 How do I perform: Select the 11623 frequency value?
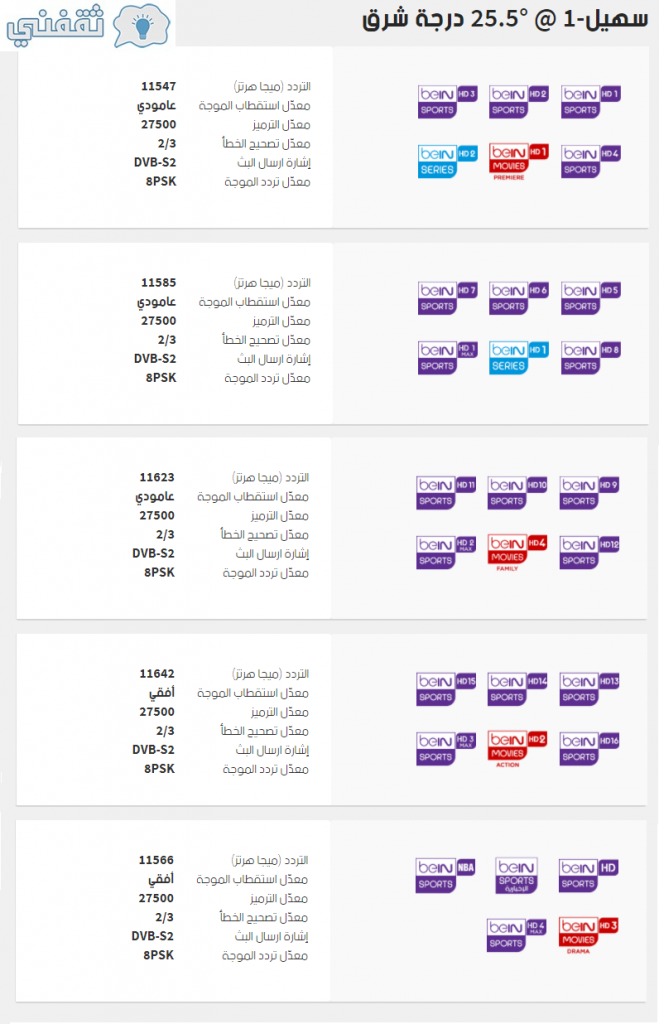157,477
